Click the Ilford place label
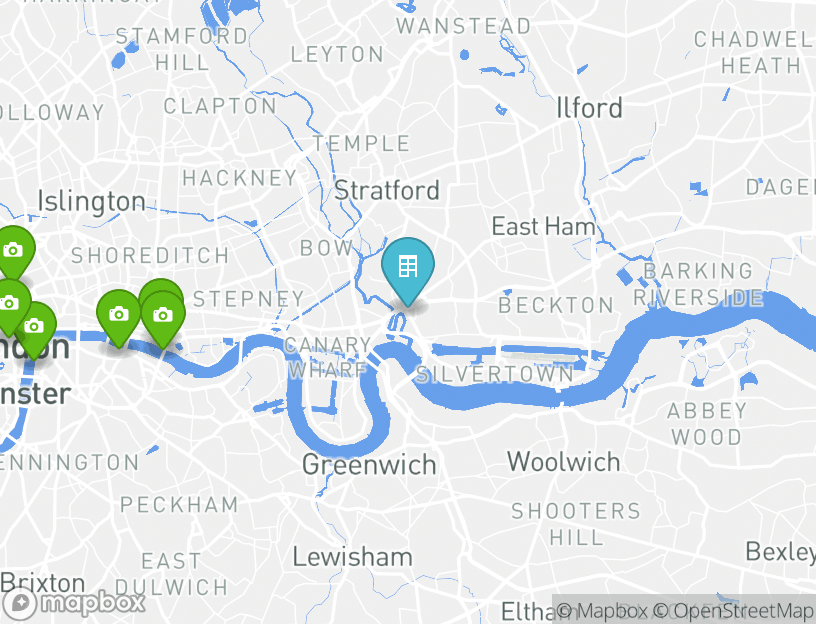The height and width of the screenshot is (624, 816). (589, 108)
